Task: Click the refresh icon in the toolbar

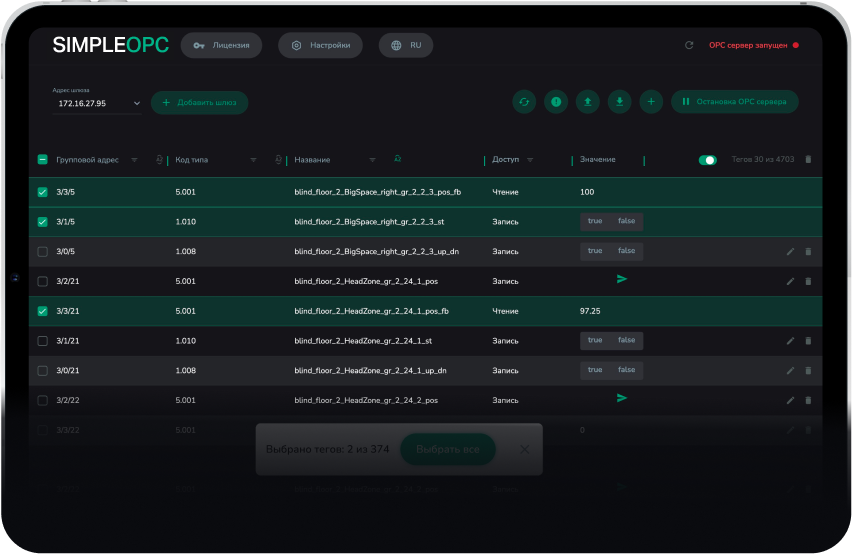Action: (x=524, y=101)
